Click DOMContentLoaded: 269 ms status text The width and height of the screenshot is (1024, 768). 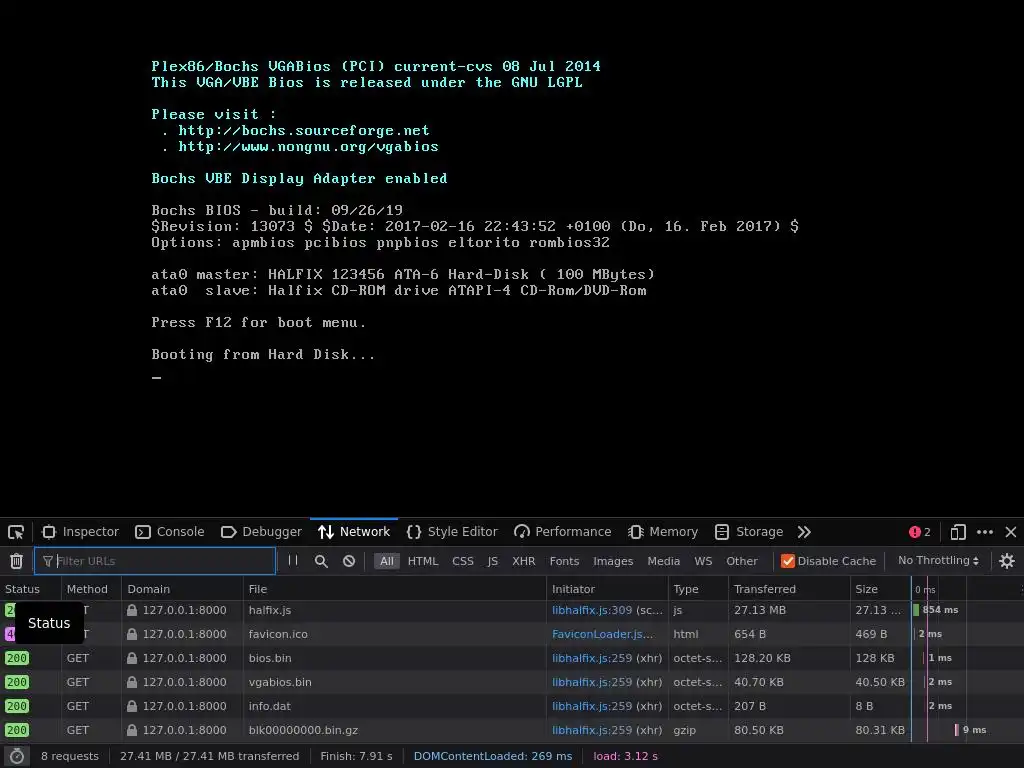click(493, 756)
